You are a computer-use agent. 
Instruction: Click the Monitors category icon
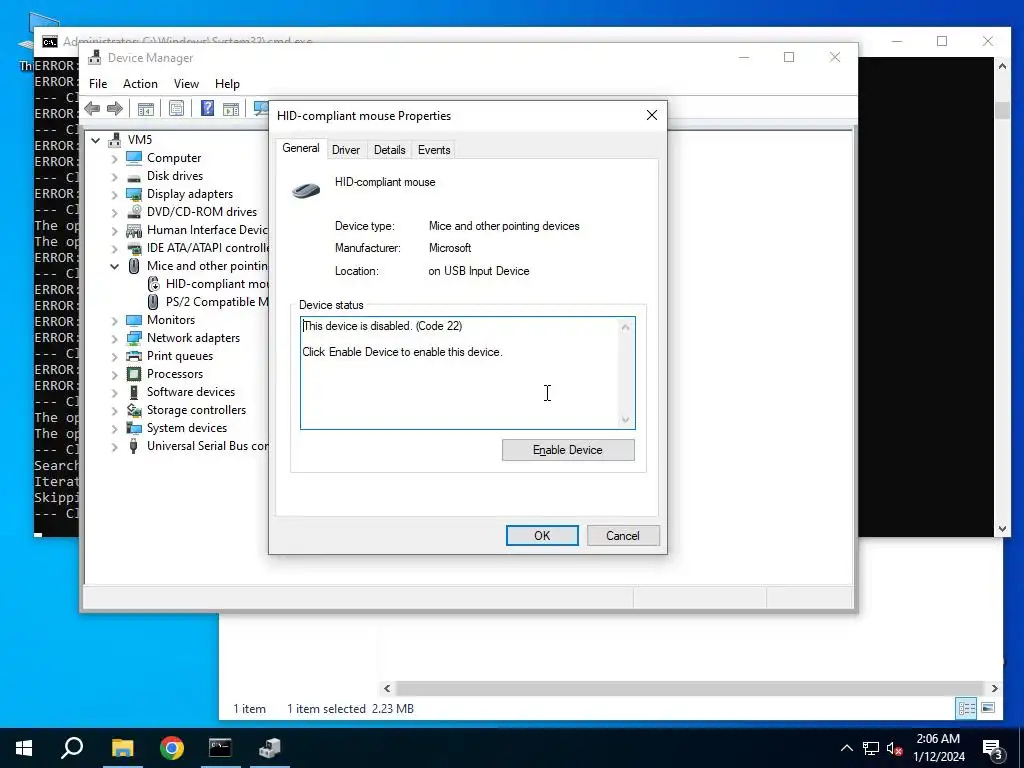click(x=134, y=320)
